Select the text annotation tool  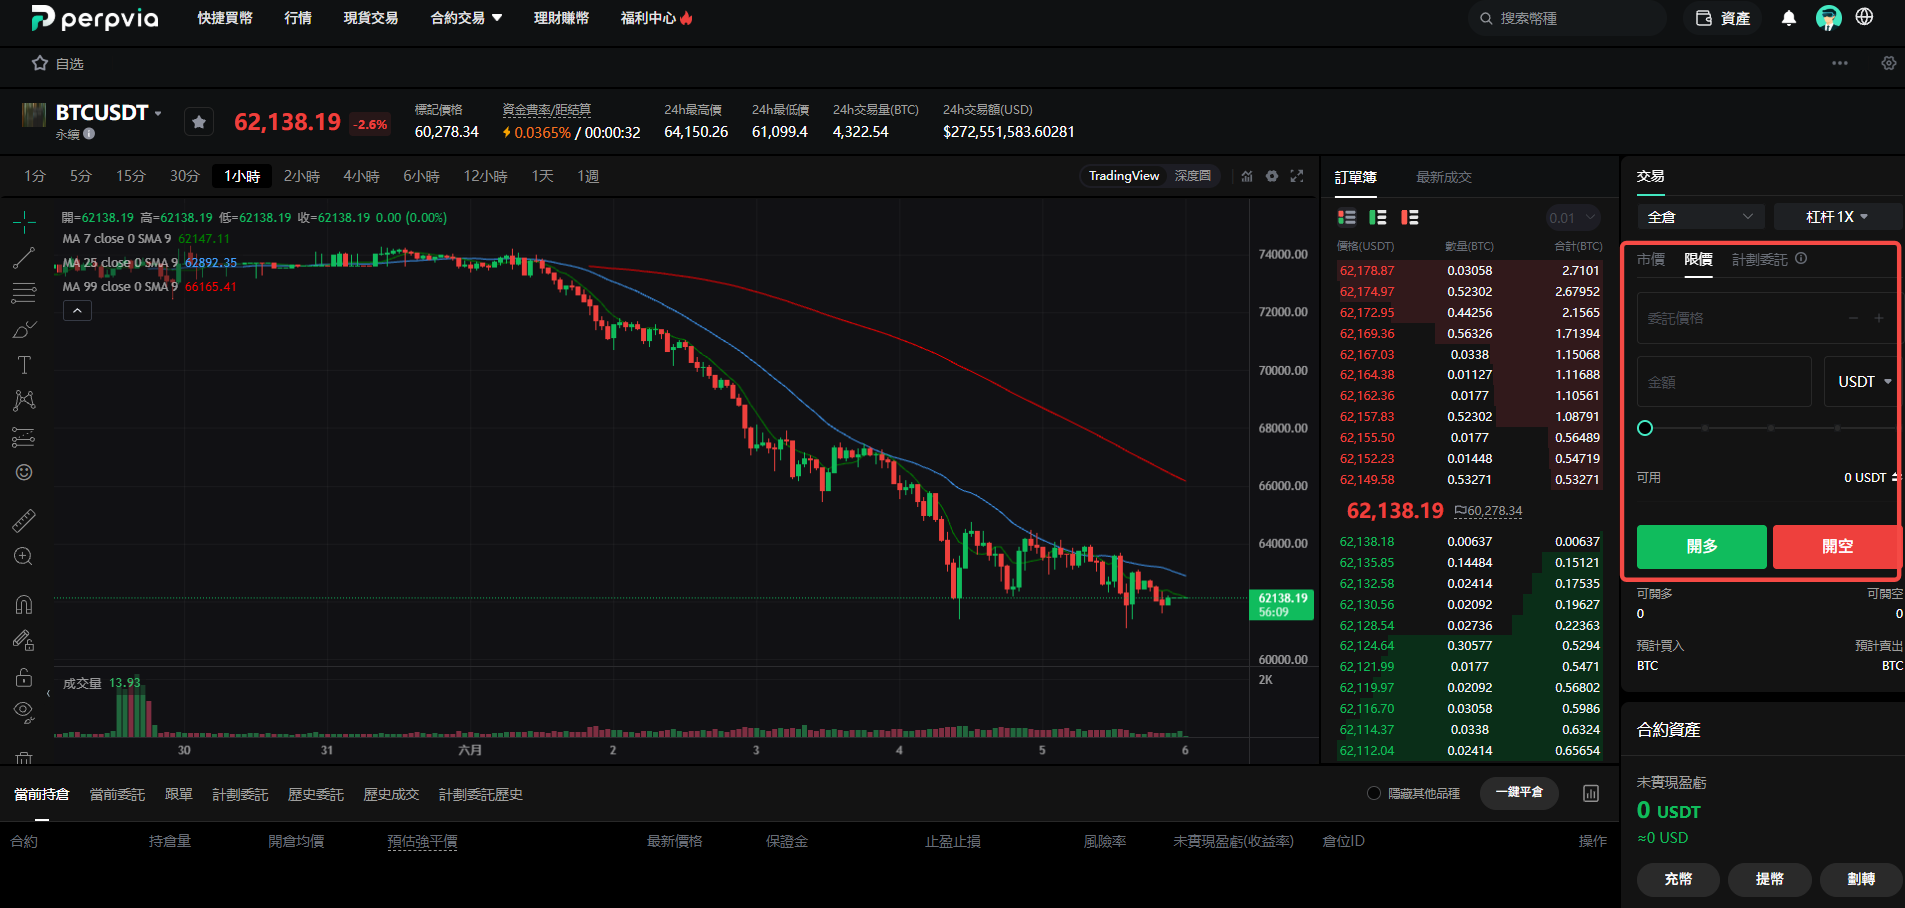point(24,365)
